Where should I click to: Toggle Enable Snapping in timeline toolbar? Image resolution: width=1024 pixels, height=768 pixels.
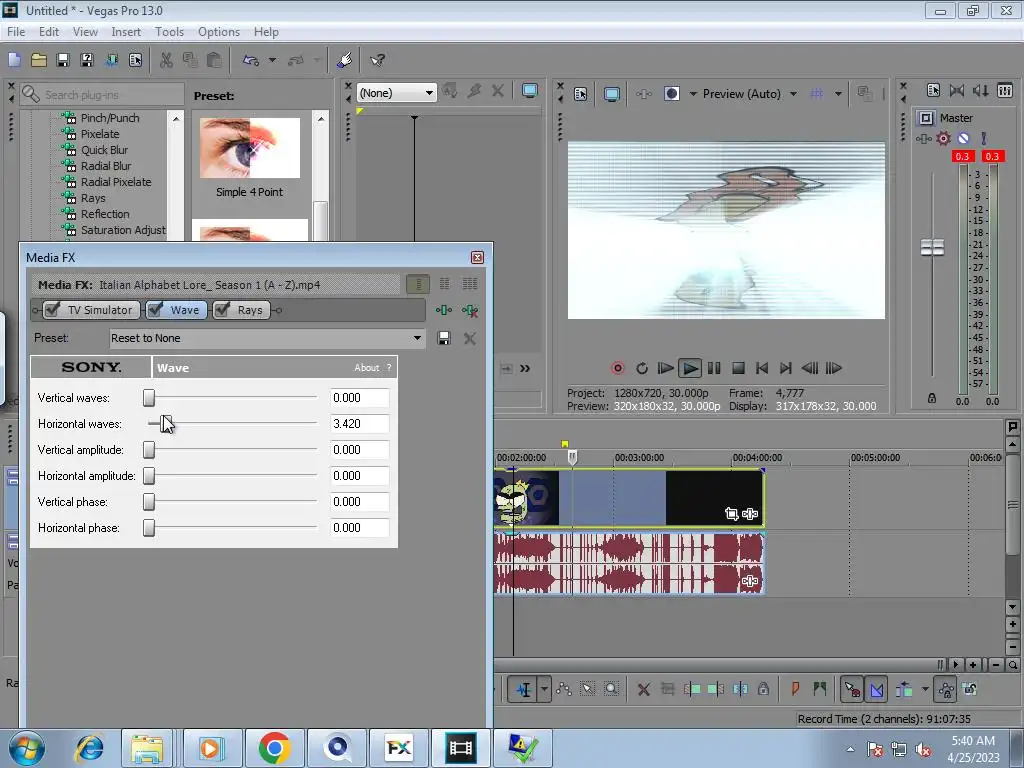click(x=852, y=689)
